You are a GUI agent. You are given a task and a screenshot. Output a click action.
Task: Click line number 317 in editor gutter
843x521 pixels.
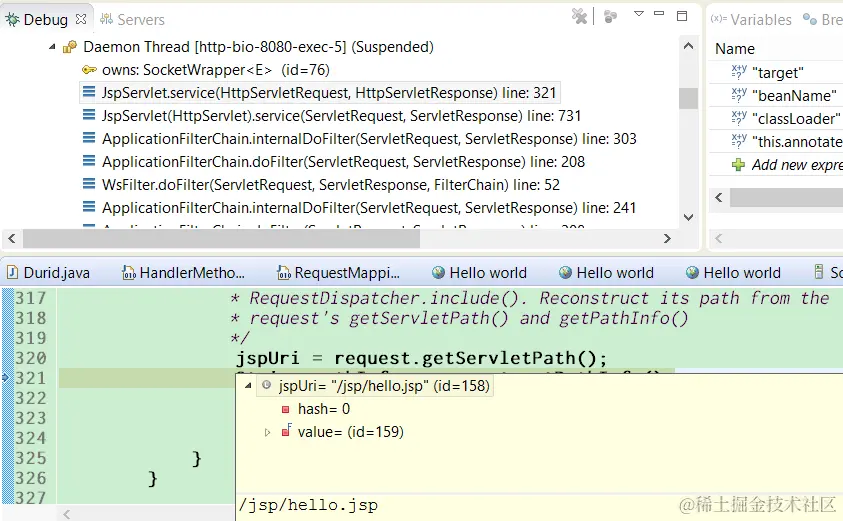(x=31, y=298)
